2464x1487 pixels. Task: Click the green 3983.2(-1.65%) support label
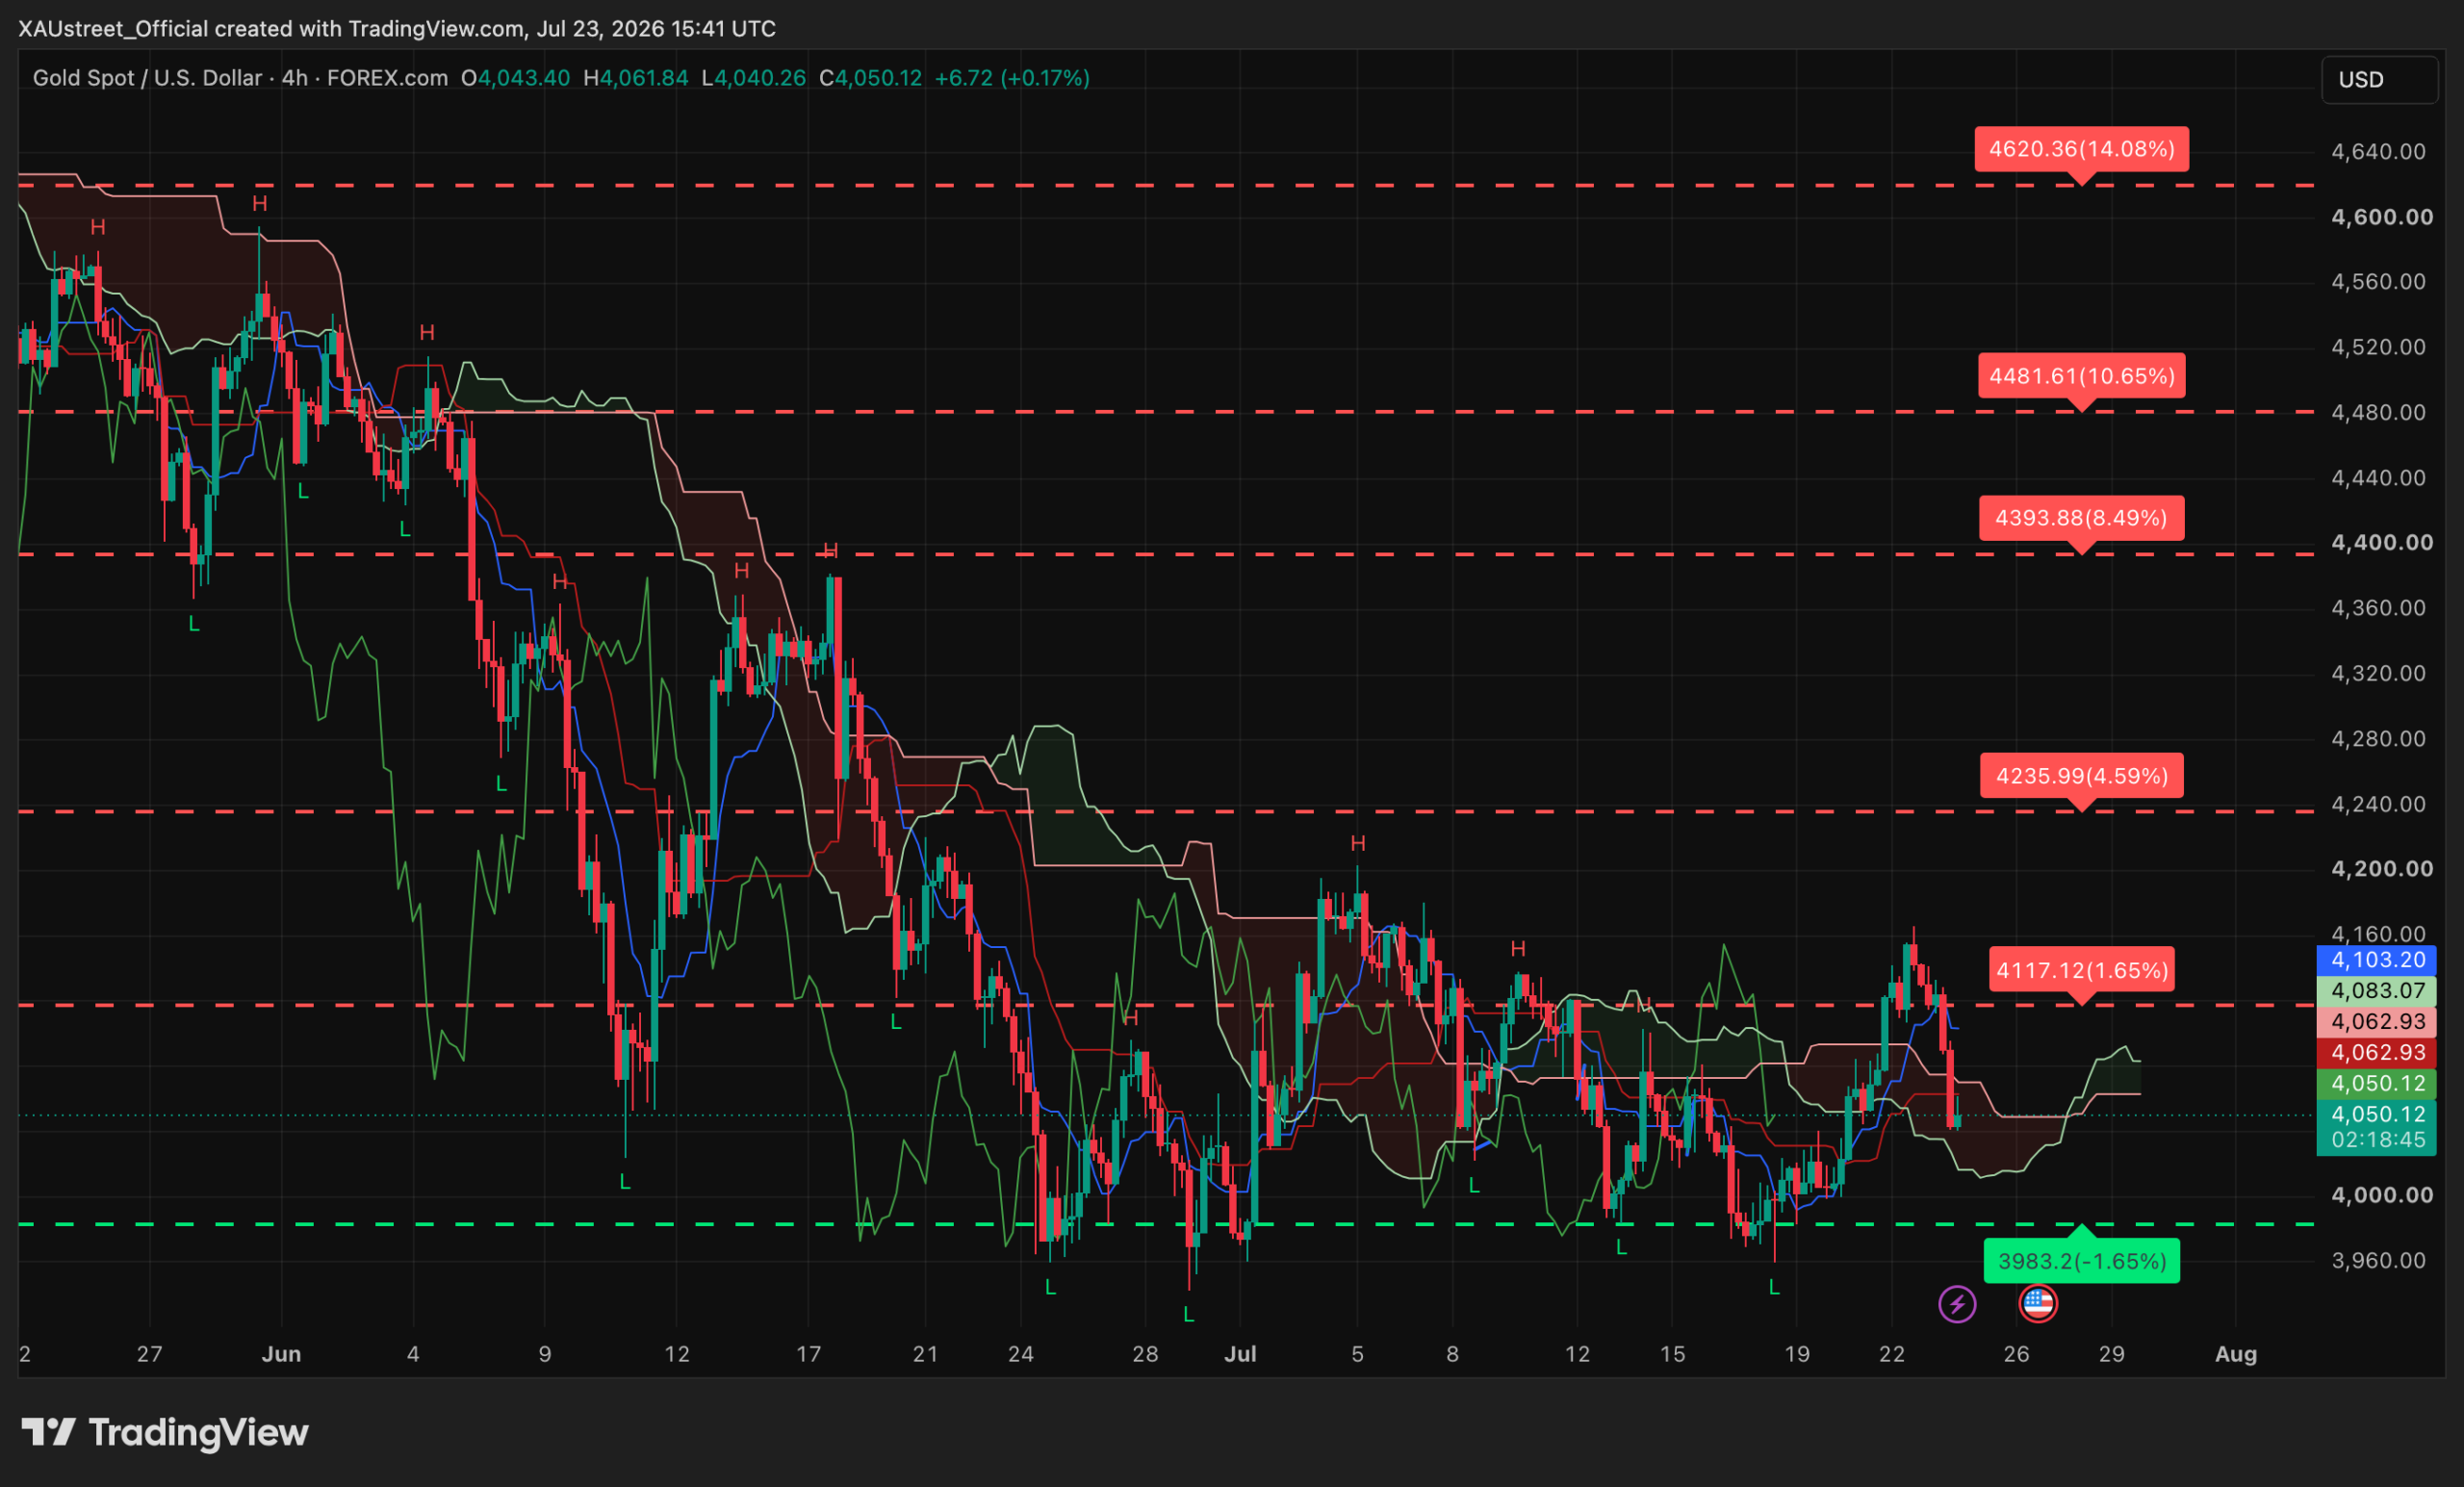tap(2081, 1261)
